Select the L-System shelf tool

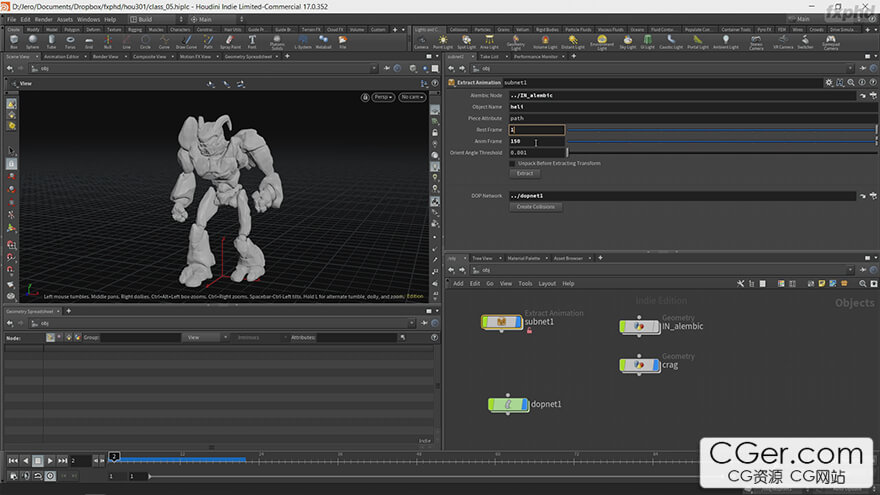click(303, 42)
